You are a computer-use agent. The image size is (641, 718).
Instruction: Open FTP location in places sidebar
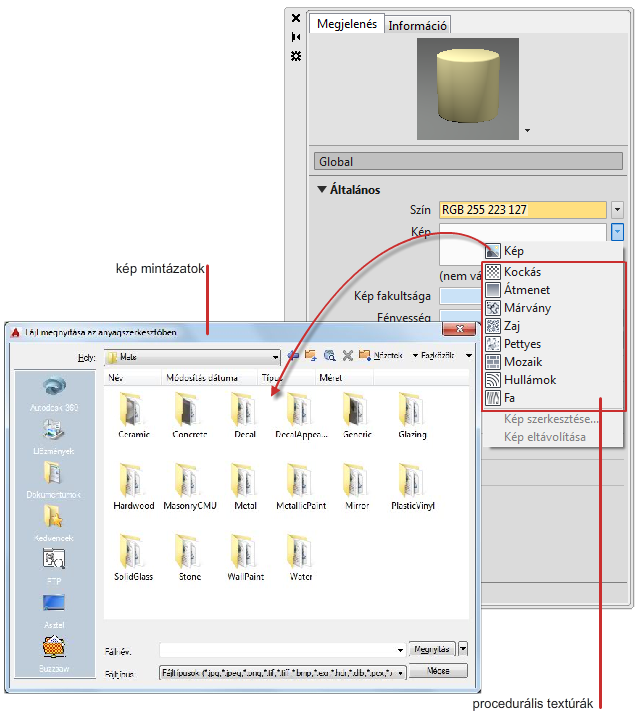tap(54, 566)
